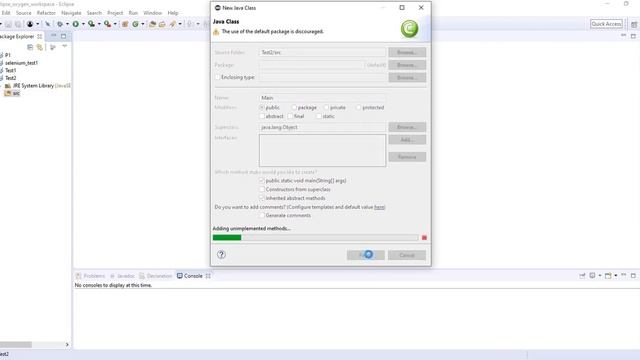640x360 pixels.
Task: Open dropdown beside Open Console icon
Action: point(616,276)
